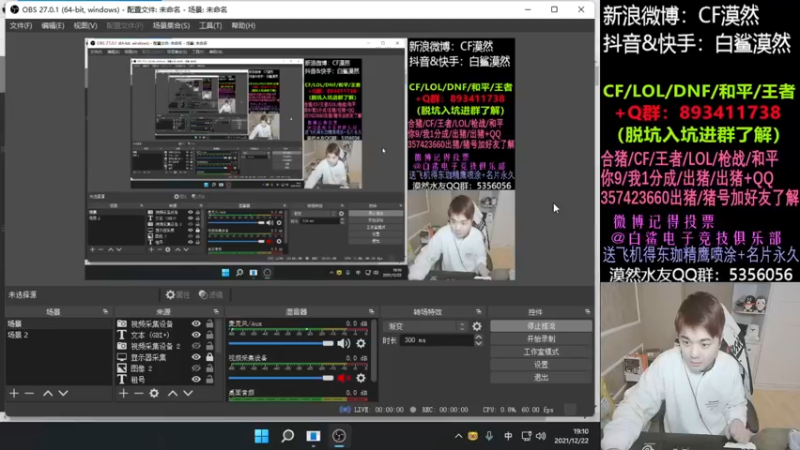Lock the 图像 2 source
This screenshot has height=450, width=800.
(x=210, y=368)
